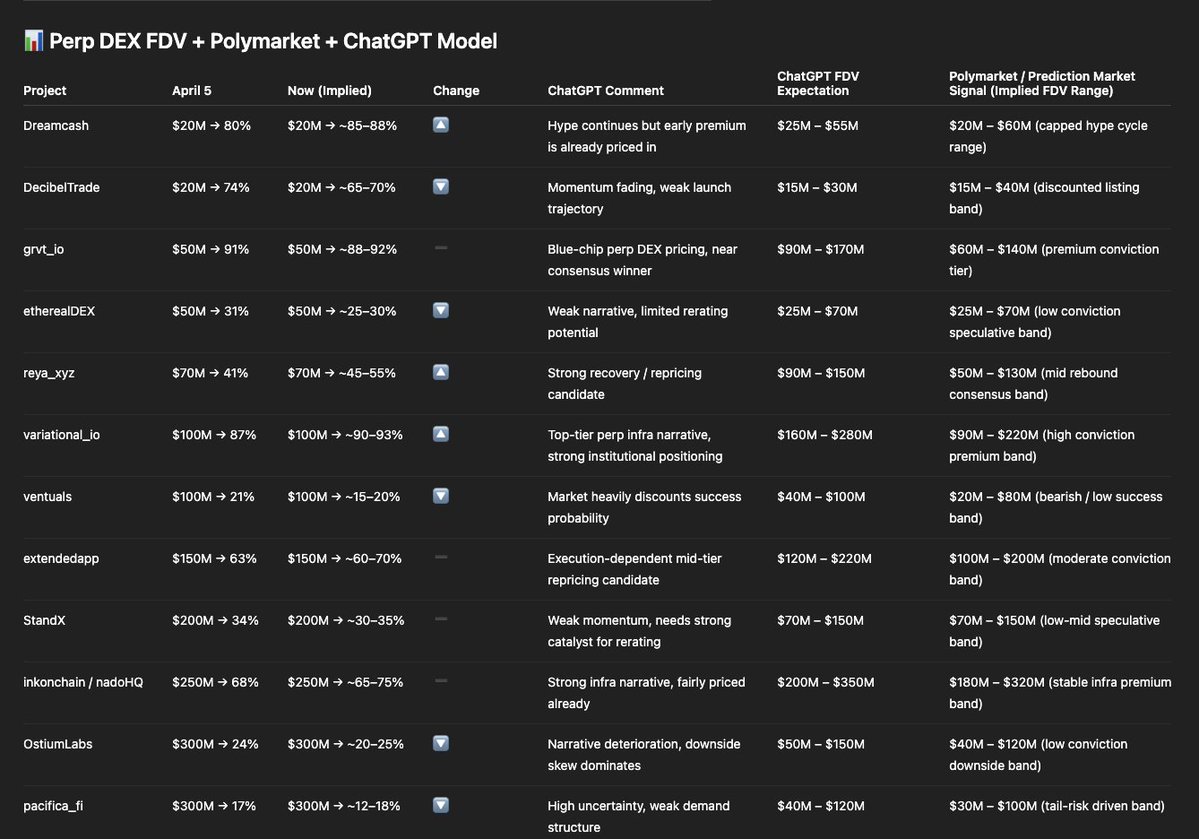This screenshot has height=839, width=1199.
Task: Click the '$25M – $55M' FDV expectation cell
Action: tap(817, 125)
